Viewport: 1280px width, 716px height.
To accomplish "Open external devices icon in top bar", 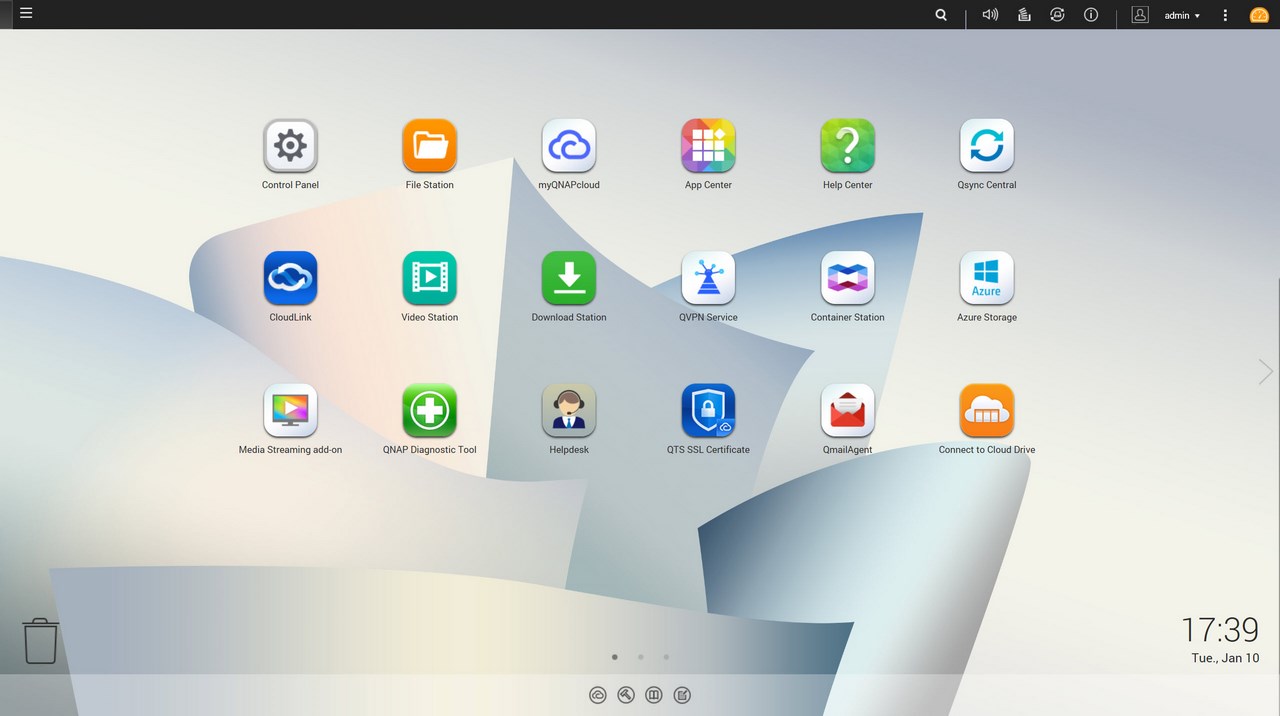I will tap(1057, 15).
